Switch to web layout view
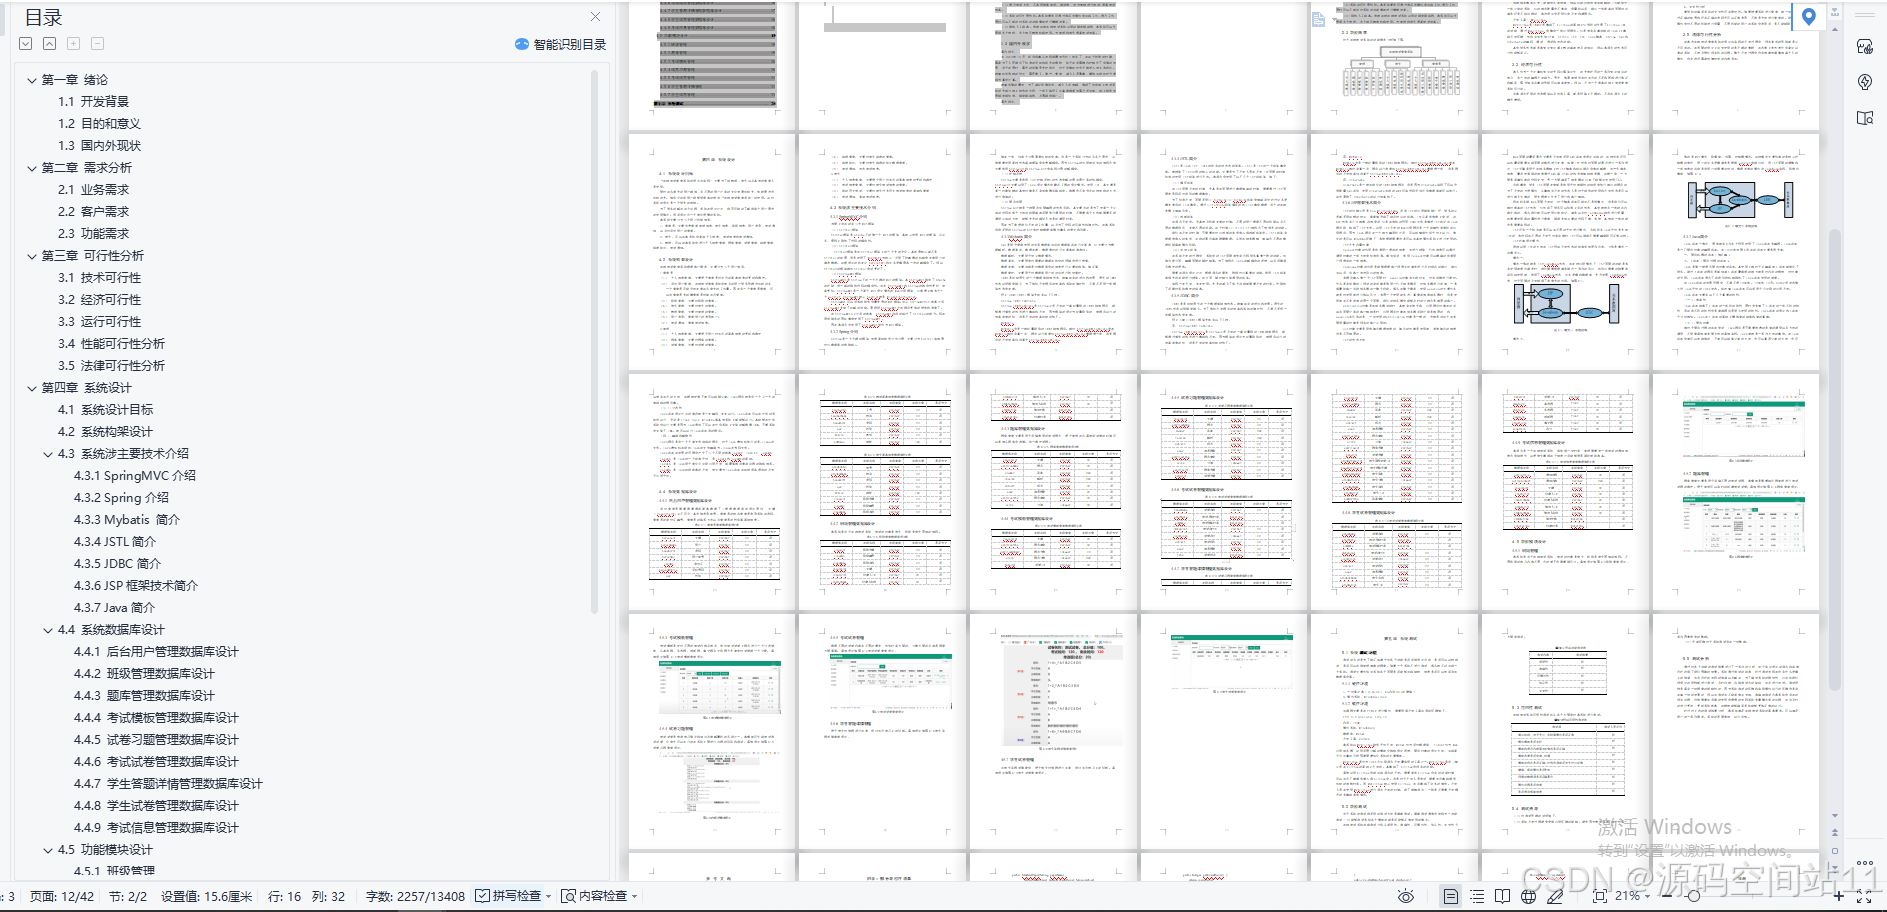 (x=1528, y=896)
